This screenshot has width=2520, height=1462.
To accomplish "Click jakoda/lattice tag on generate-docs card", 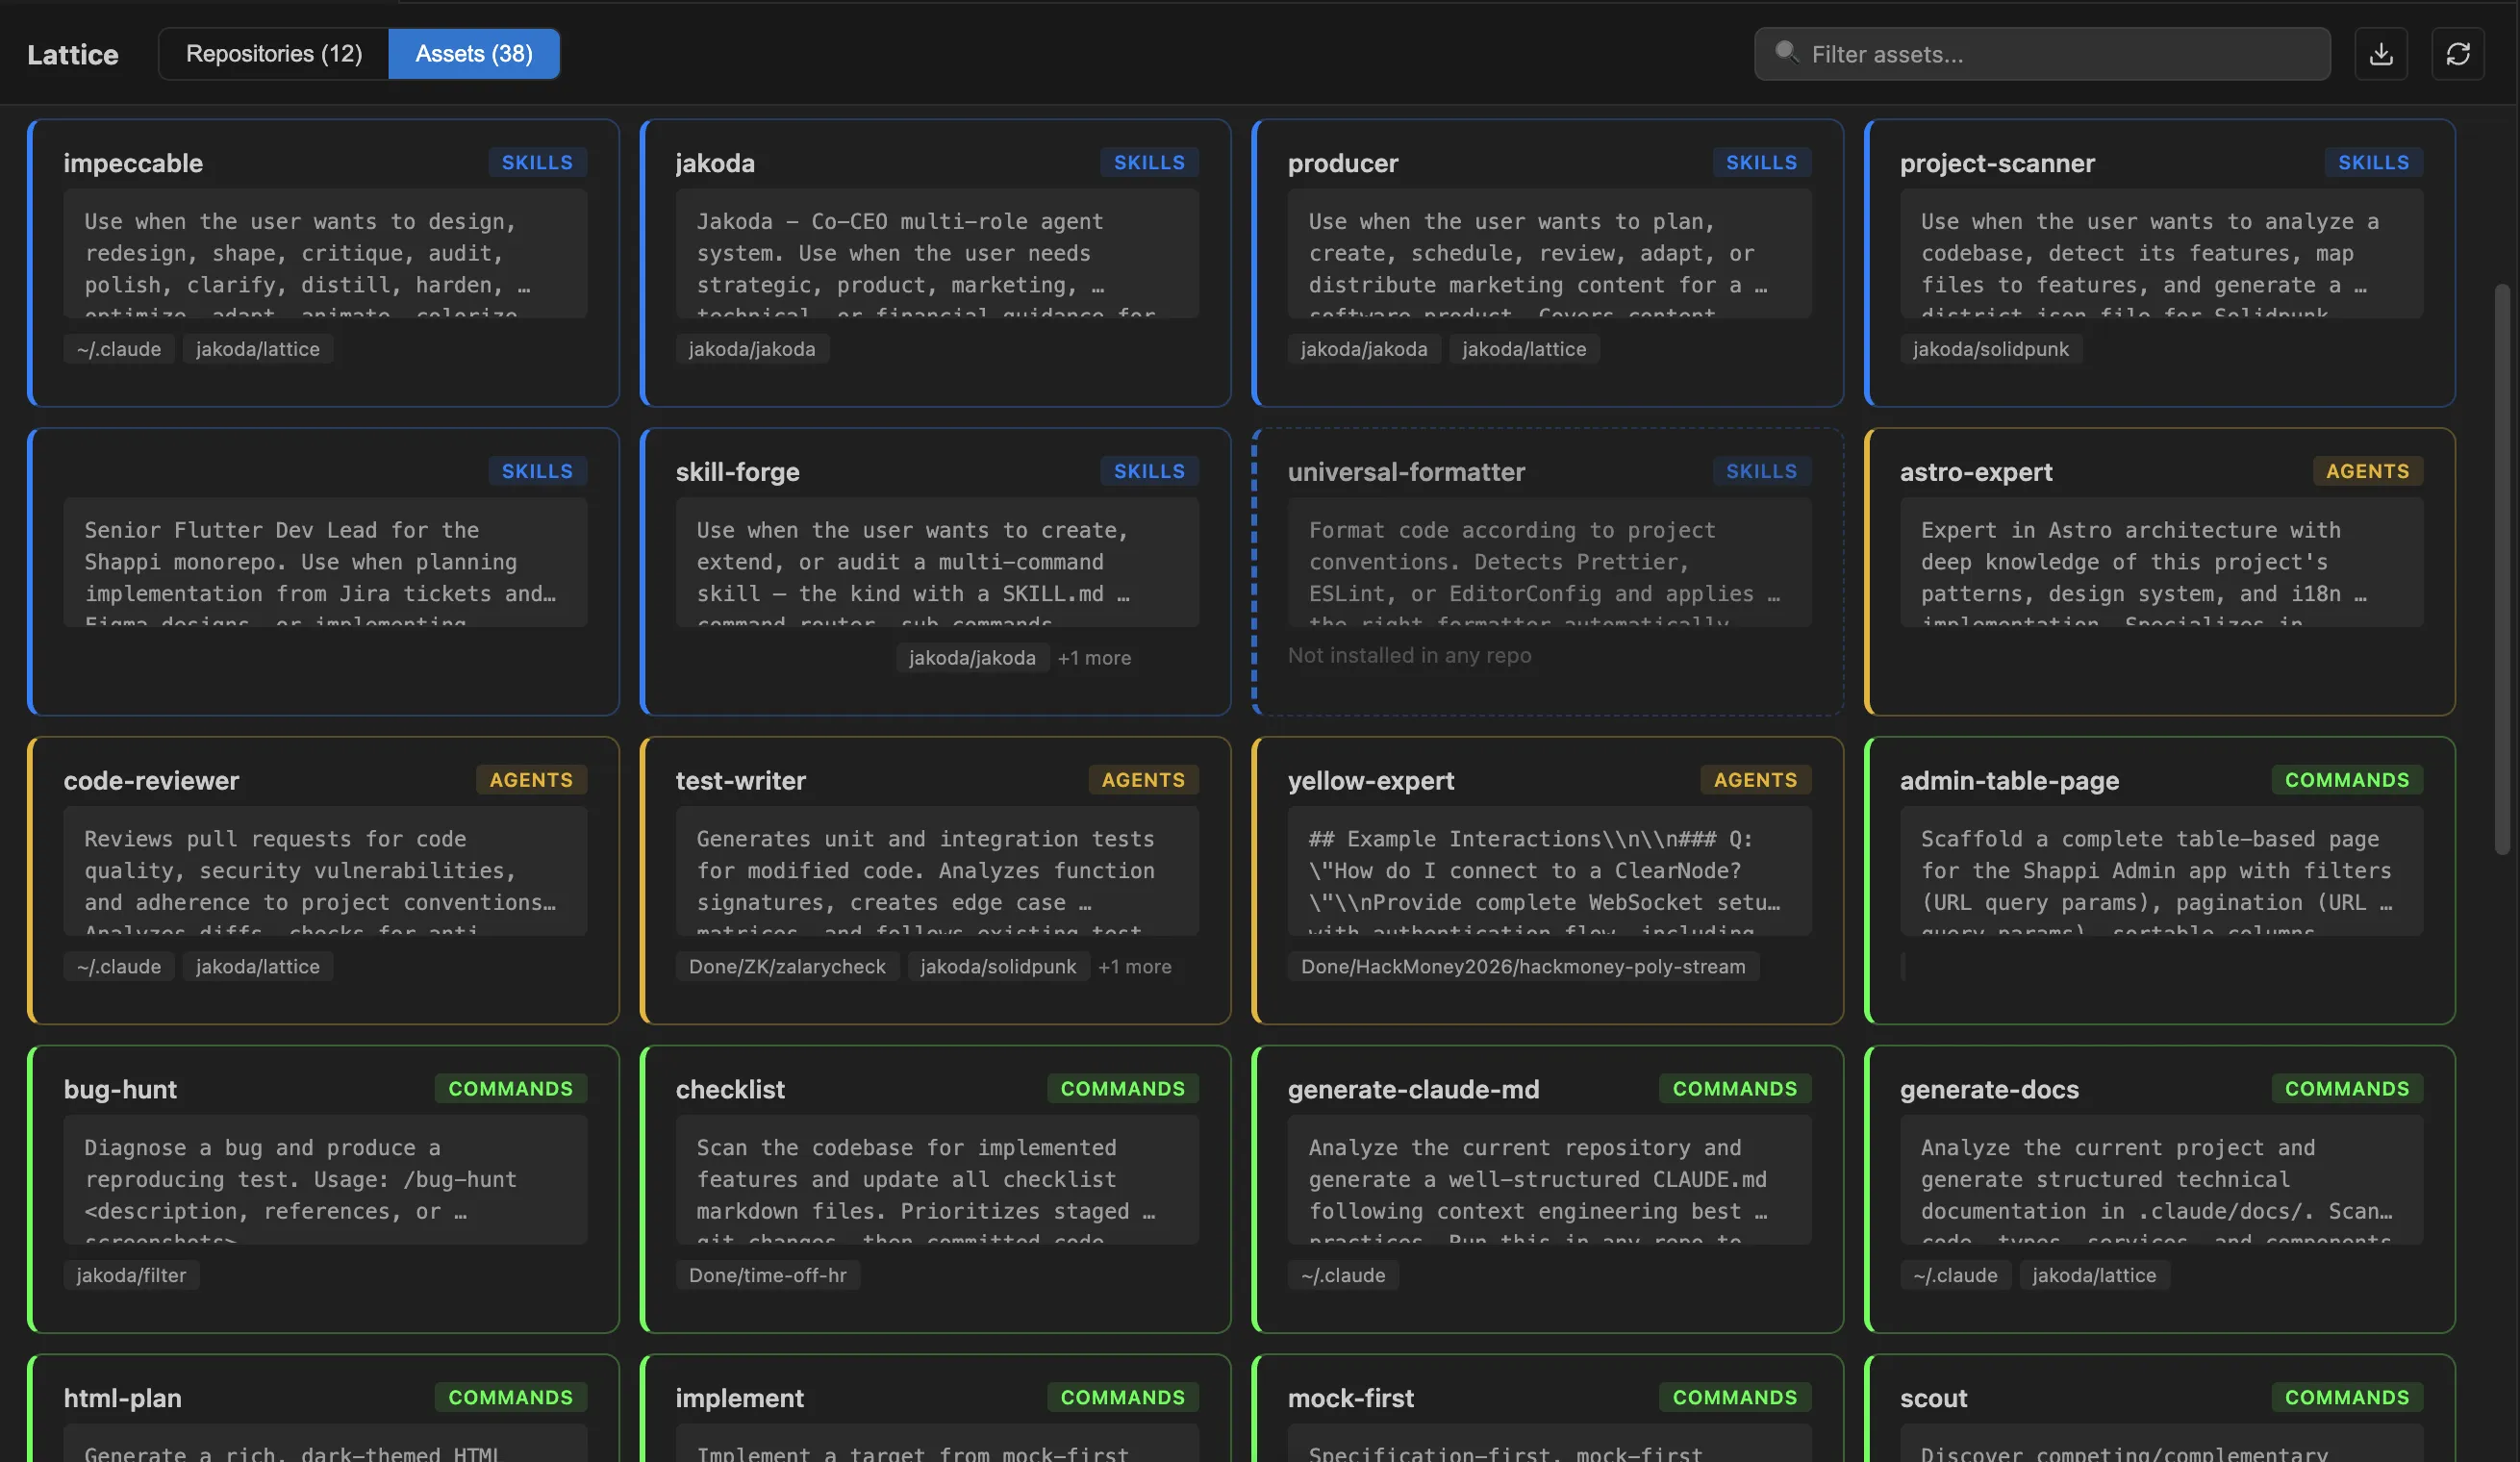I will 2094,1276.
